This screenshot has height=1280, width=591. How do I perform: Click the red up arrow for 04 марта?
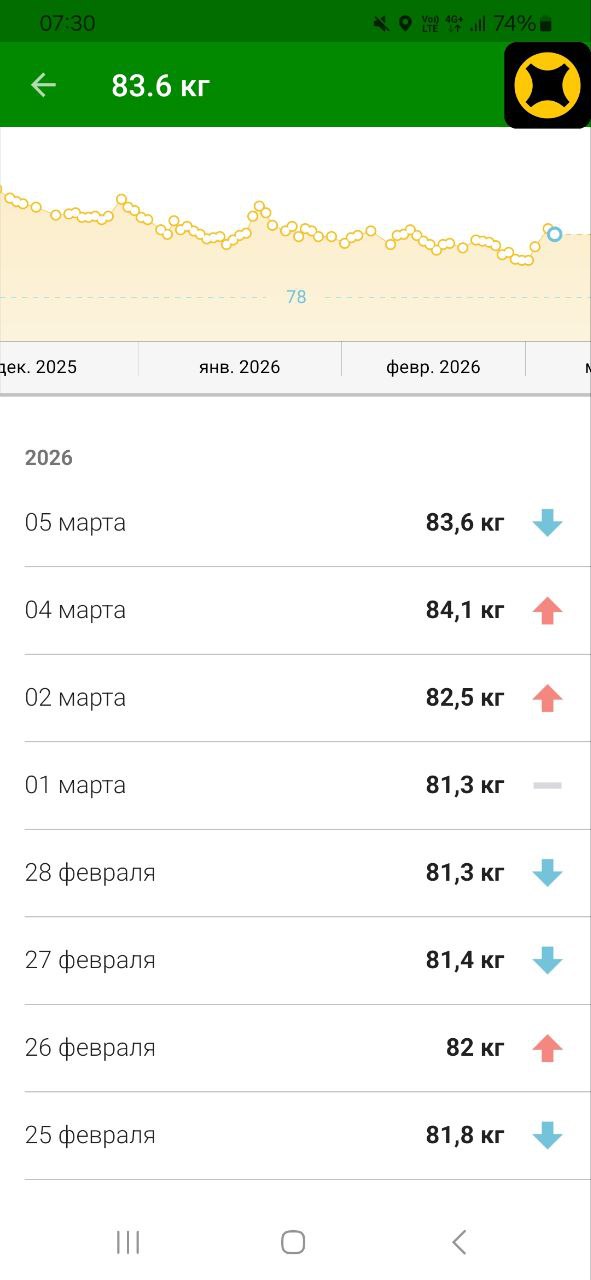pos(546,610)
